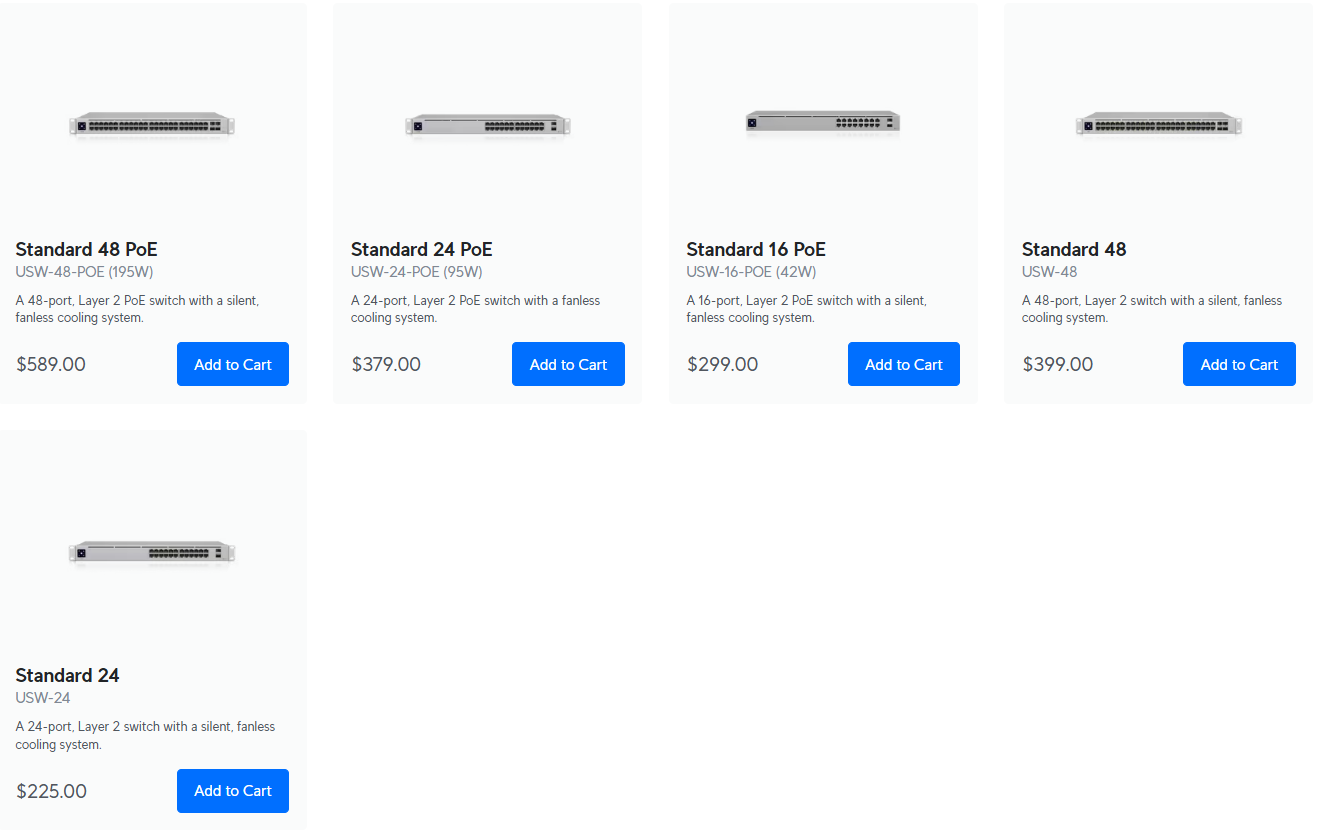Add Standard 16 PoE to cart
The image size is (1319, 836).
coord(904,364)
